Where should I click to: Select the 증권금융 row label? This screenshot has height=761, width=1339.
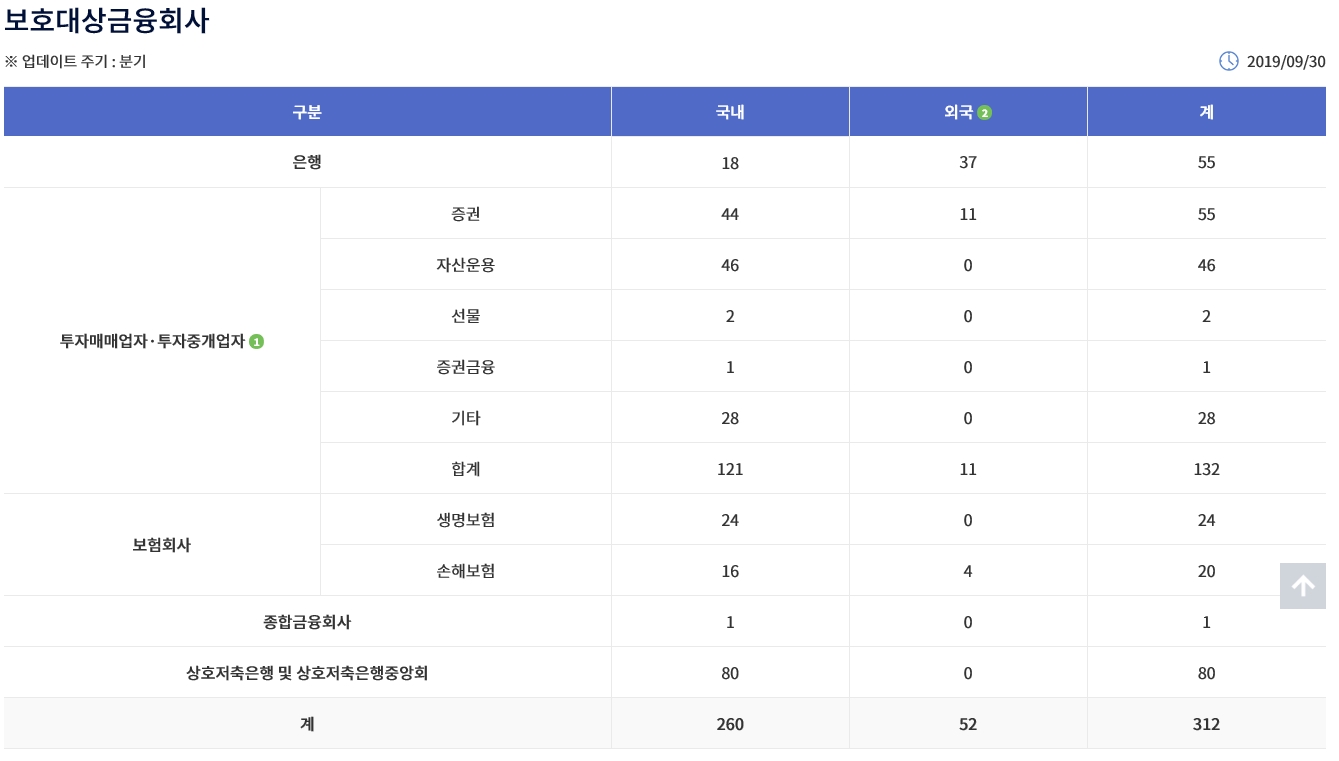[x=466, y=367]
